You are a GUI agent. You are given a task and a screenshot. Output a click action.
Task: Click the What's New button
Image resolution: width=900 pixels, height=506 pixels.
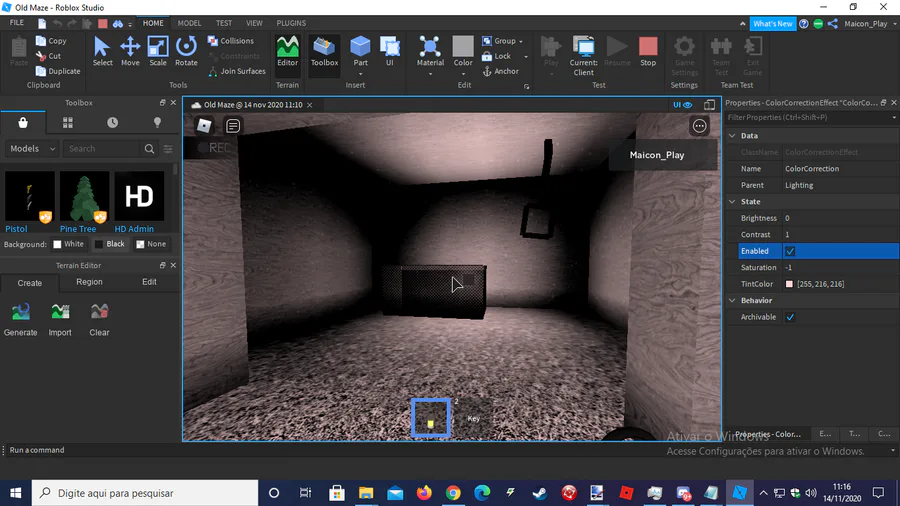773,24
